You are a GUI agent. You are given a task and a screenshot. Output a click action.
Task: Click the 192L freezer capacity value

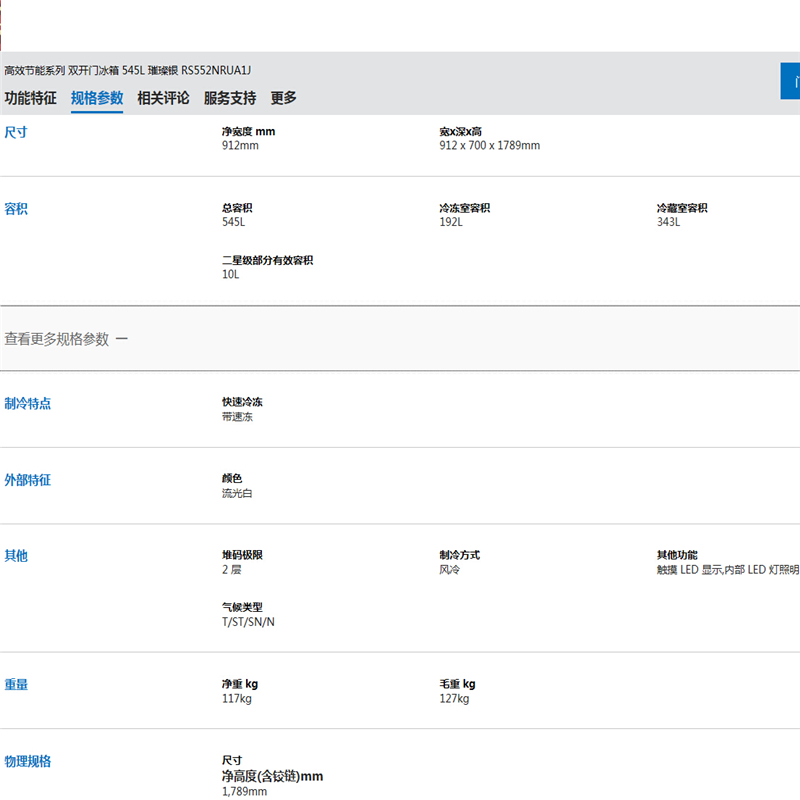(x=451, y=222)
